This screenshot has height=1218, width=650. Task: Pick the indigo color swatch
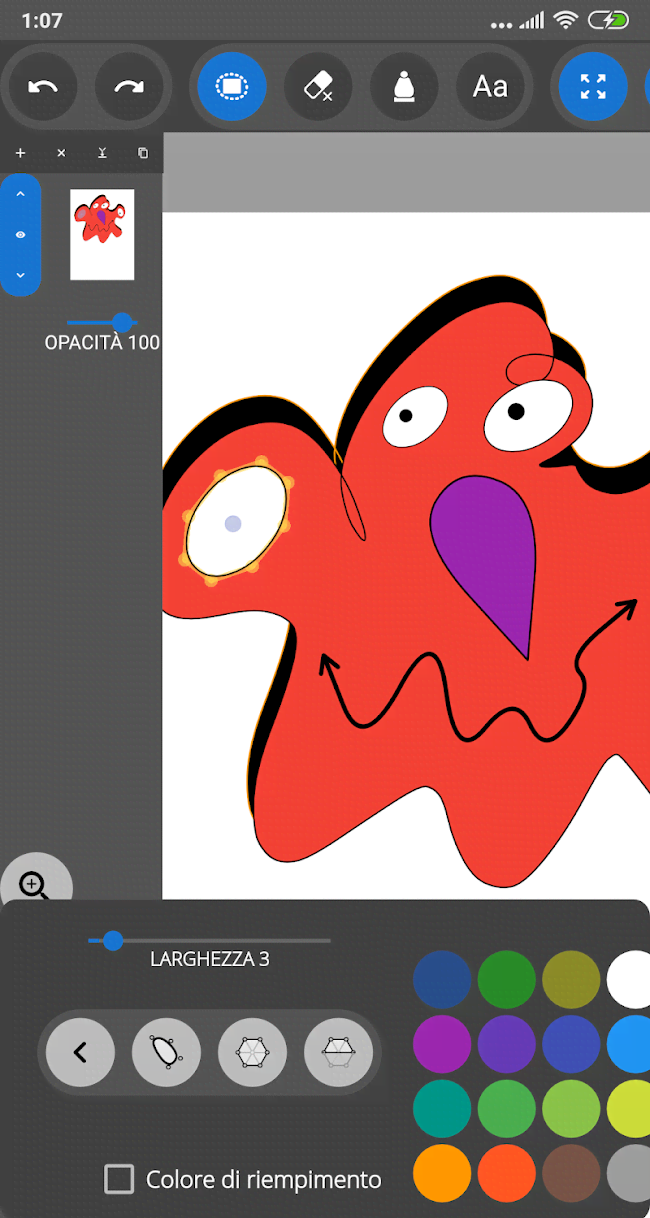click(x=571, y=1044)
